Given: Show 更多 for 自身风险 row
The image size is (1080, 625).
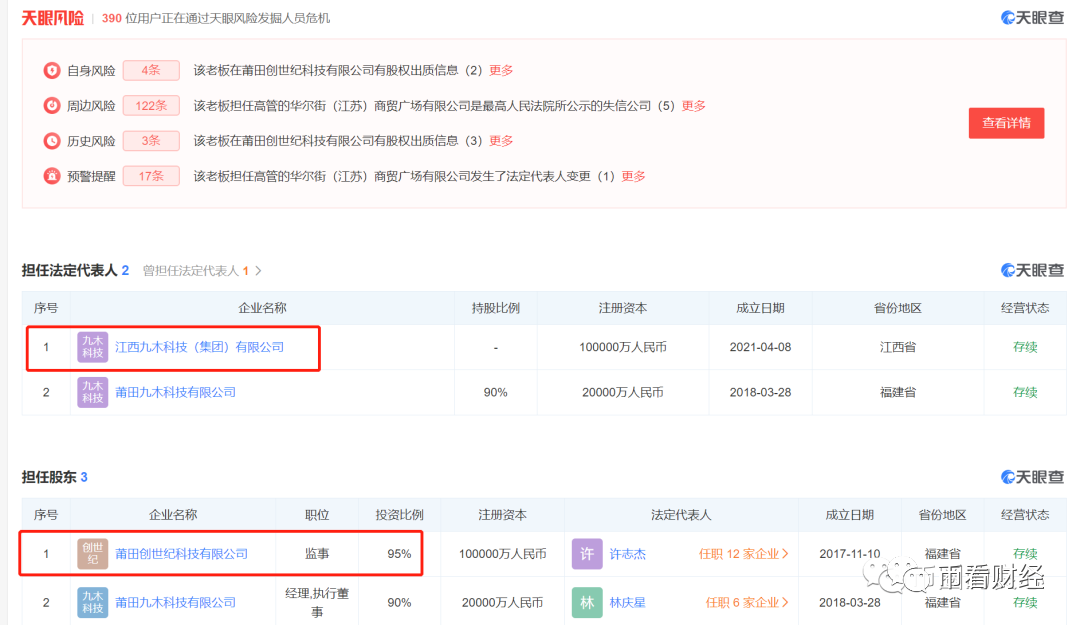Looking at the screenshot, I should tap(501, 70).
